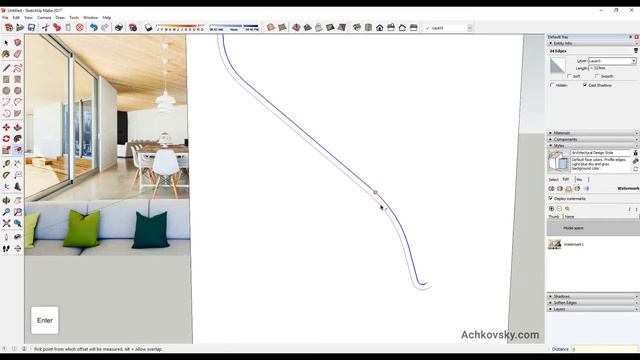Click the Undo arrow in toolbar
Screen dimensions: 640x360
tap(93, 27)
